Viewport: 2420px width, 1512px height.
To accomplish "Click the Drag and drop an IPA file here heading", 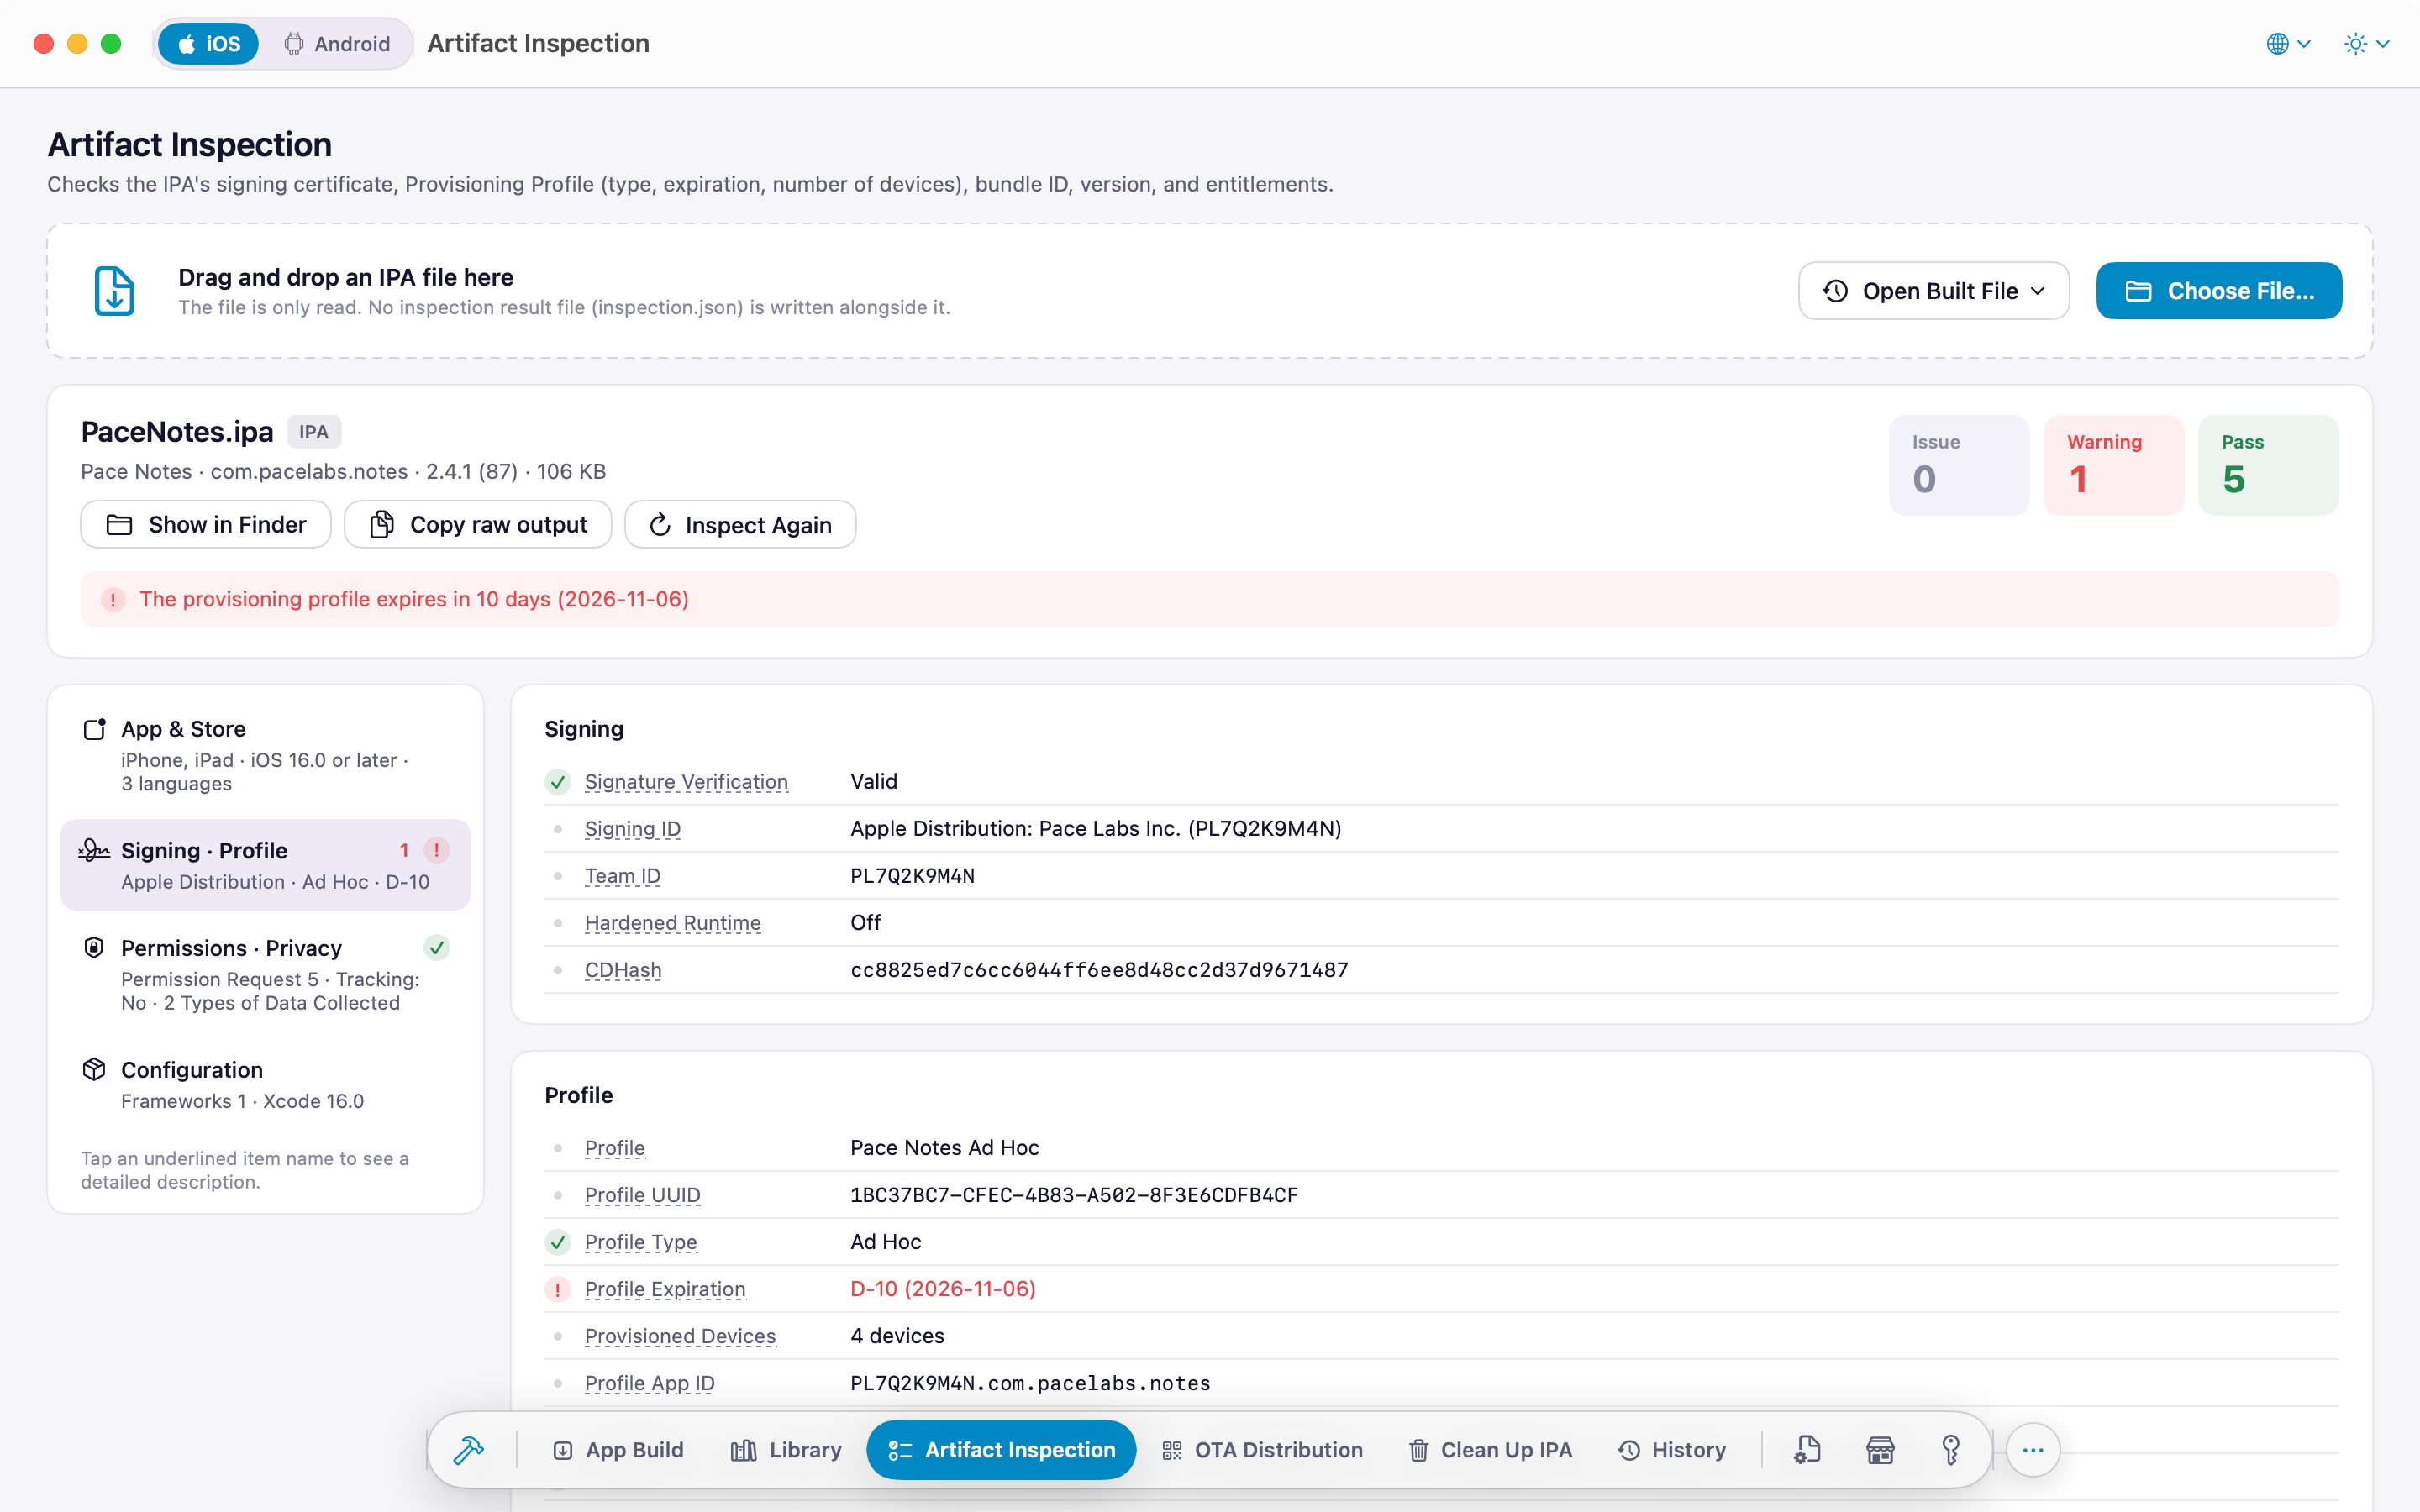I will click(346, 277).
